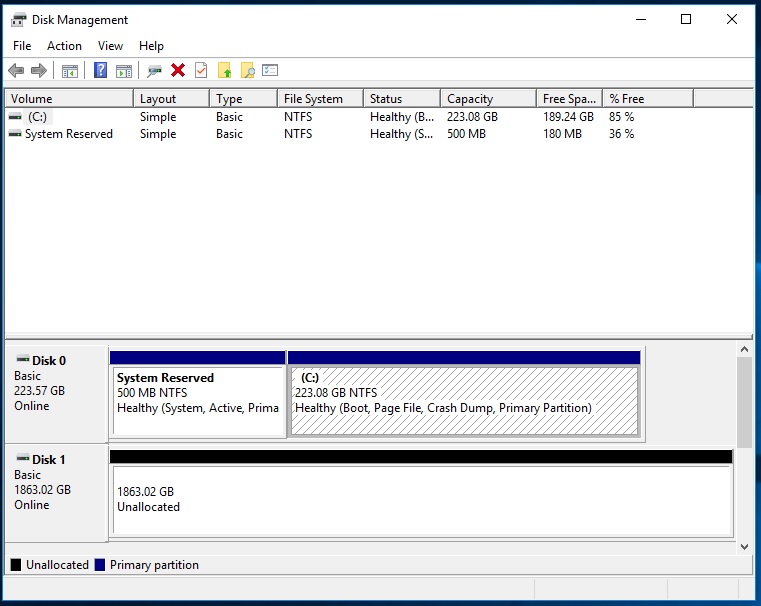Image resolution: width=761 pixels, height=606 pixels.
Task: Select the (C:) volume row name
Action: pyautogui.click(x=37, y=117)
